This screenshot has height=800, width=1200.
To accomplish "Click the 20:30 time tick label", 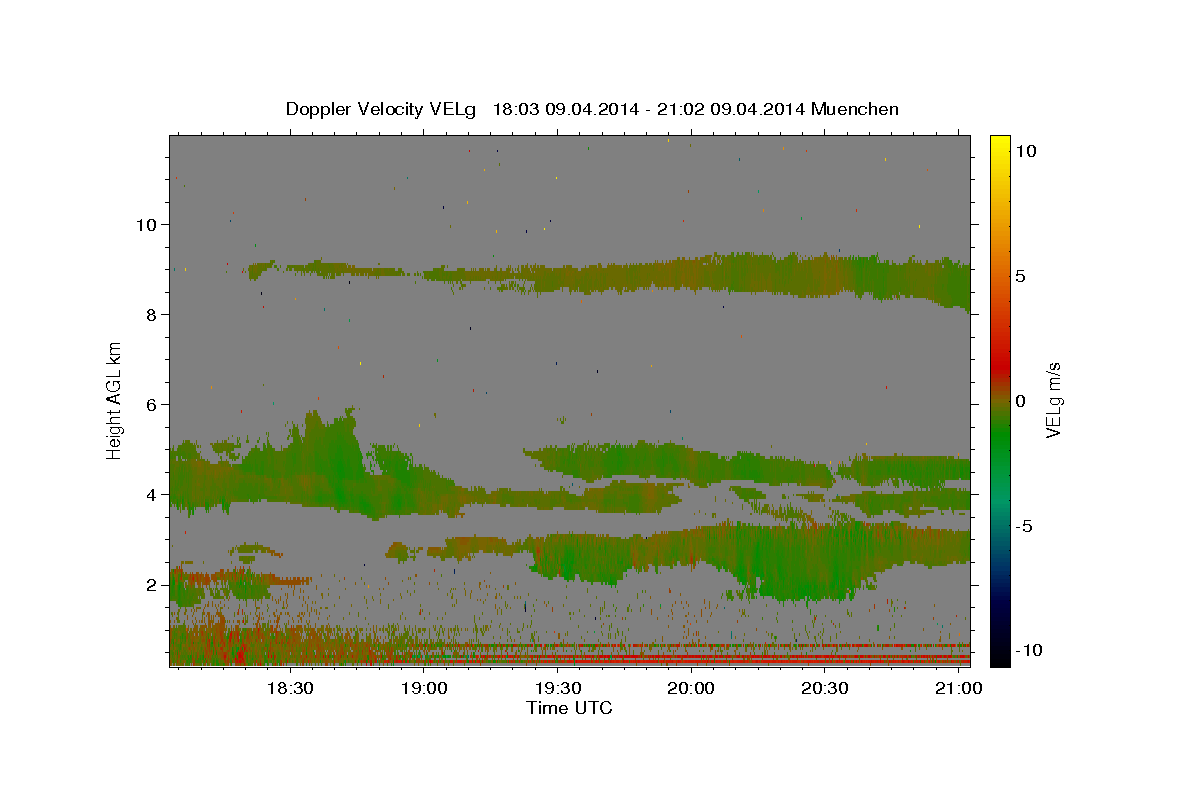I will pos(825,689).
